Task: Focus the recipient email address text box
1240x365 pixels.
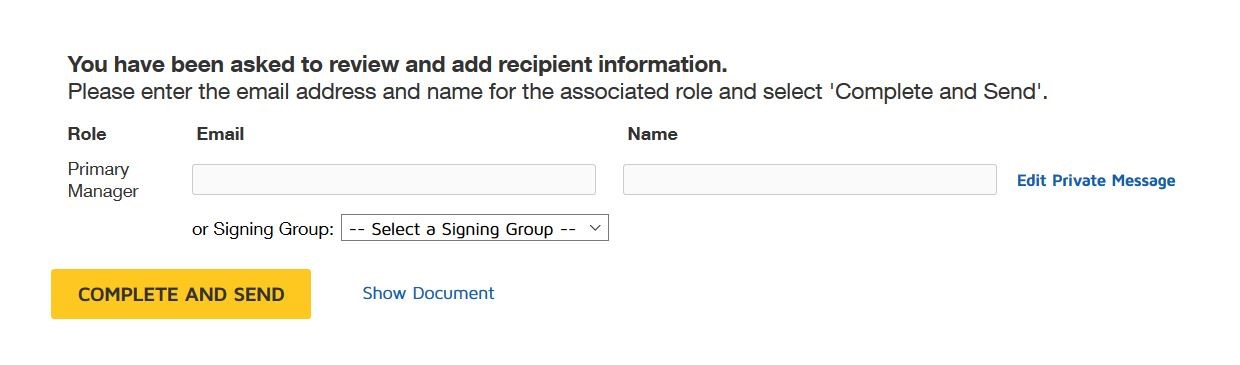Action: point(394,179)
